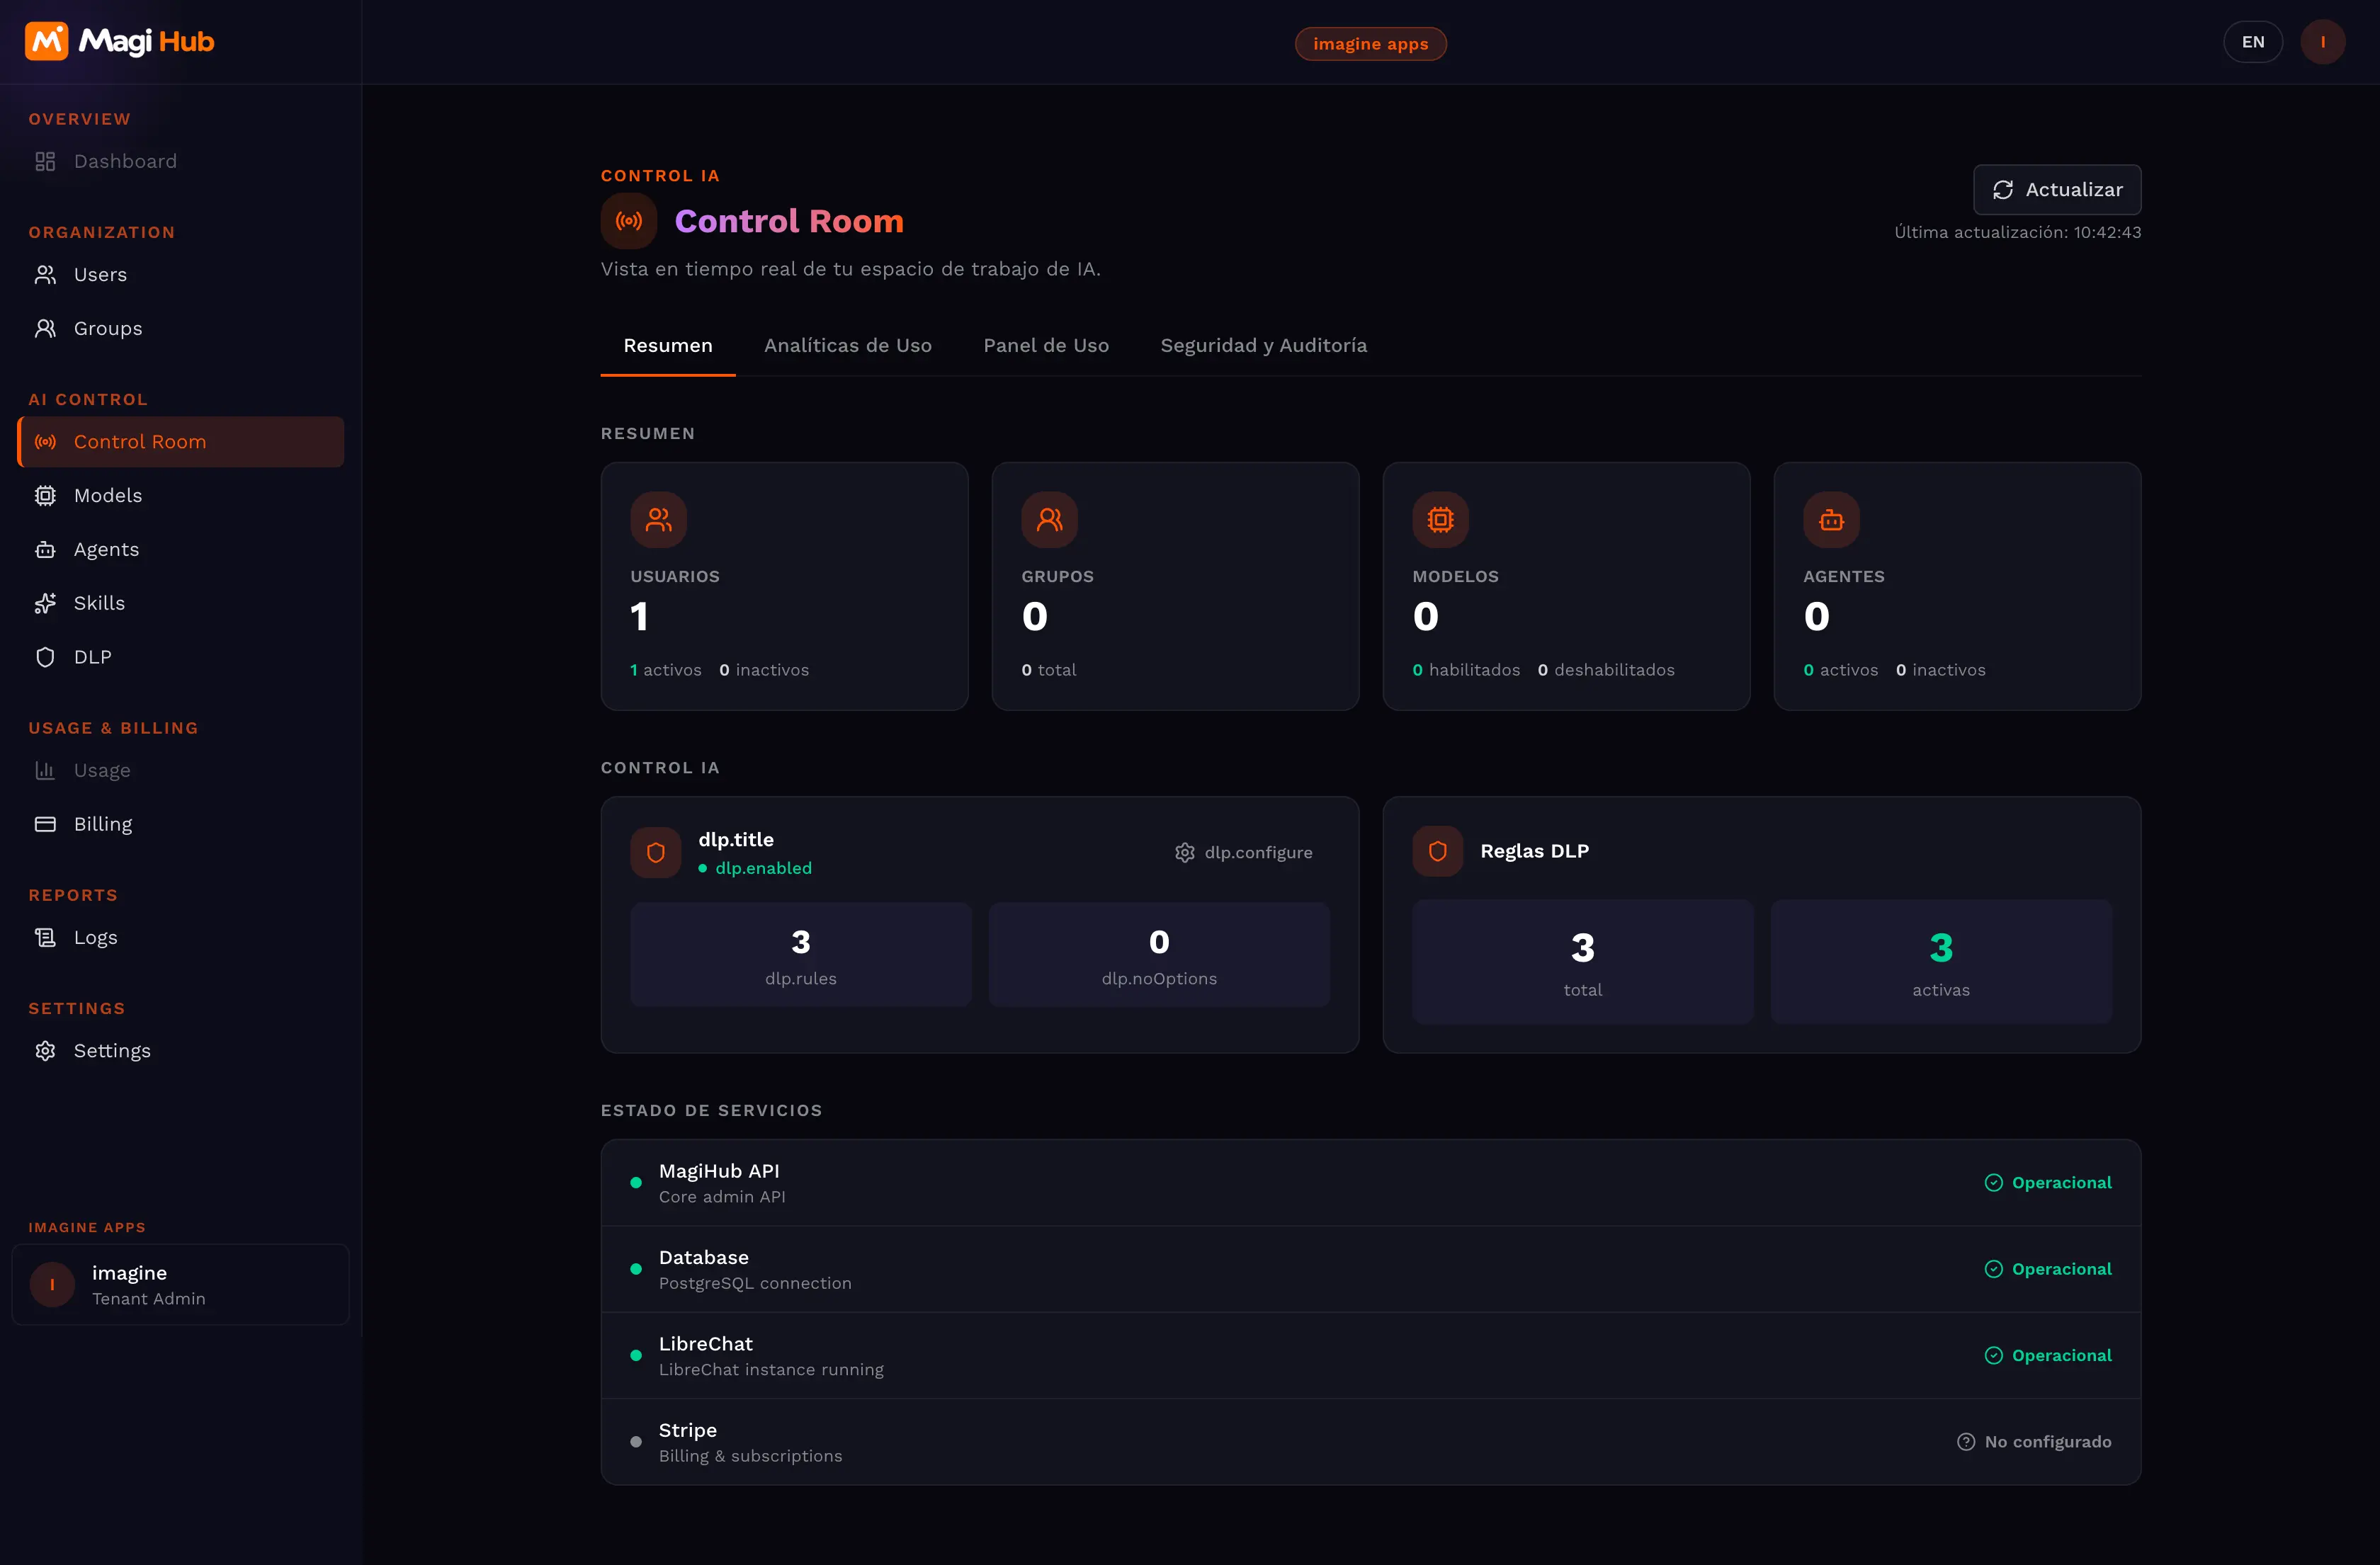Open the Seguridad y Auditoría tab
This screenshot has width=2380, height=1565.
[x=1263, y=345]
